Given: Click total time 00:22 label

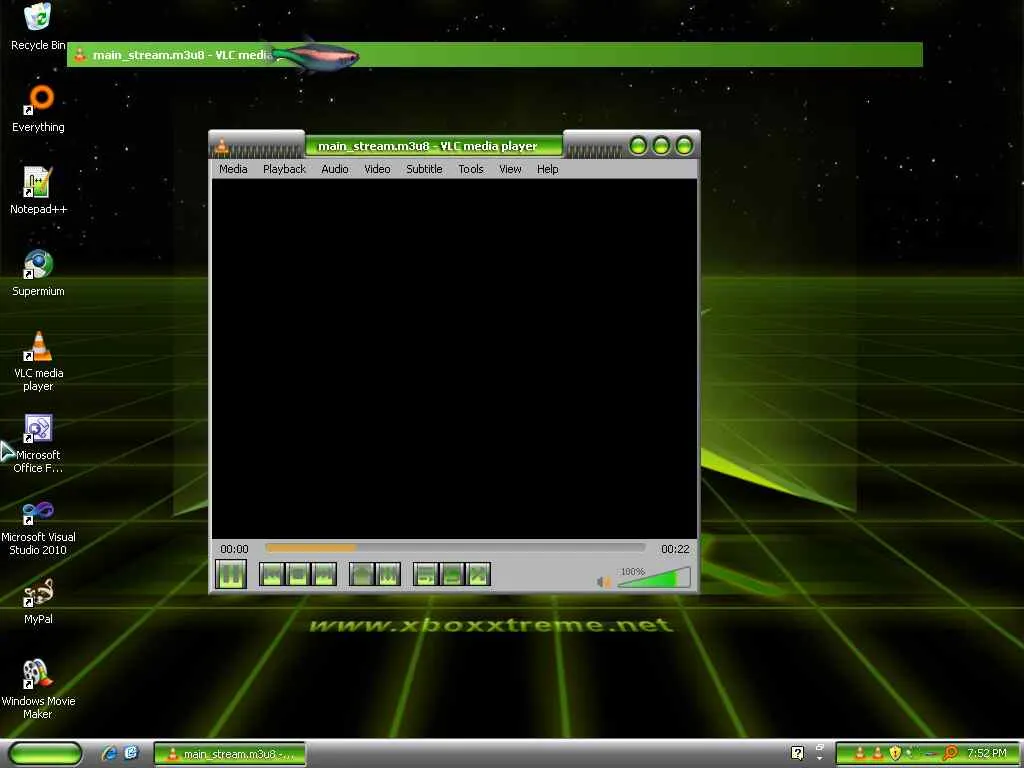Looking at the screenshot, I should coord(675,549).
